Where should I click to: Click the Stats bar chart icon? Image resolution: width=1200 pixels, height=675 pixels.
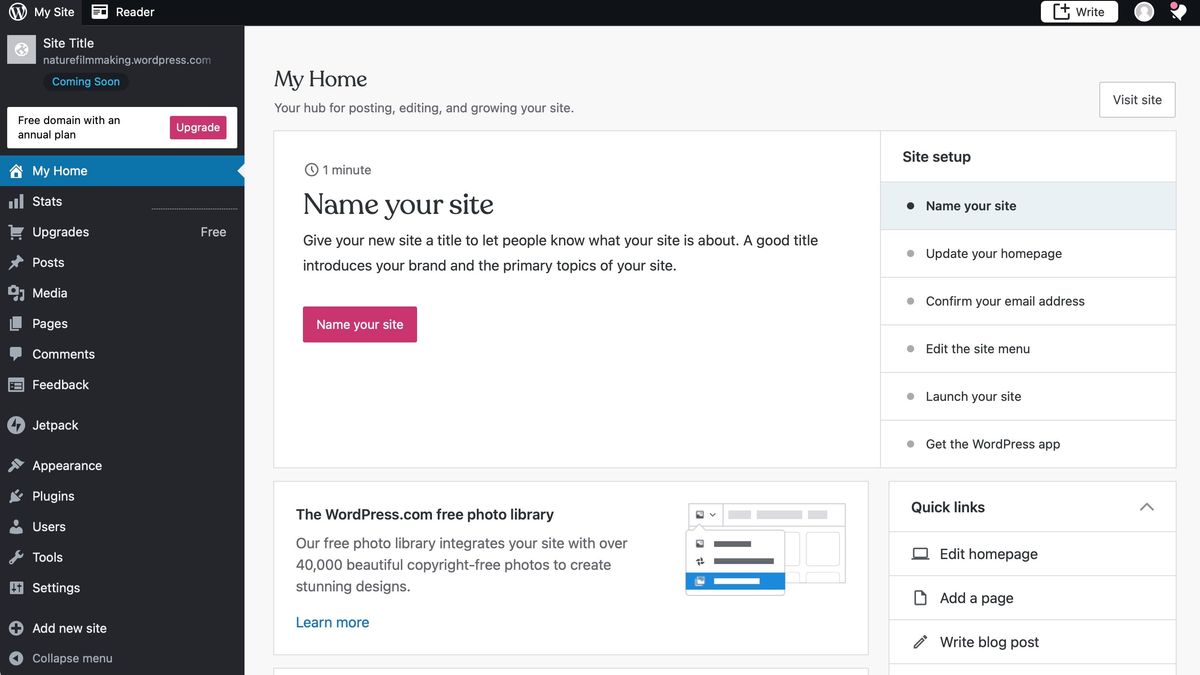click(x=16, y=201)
